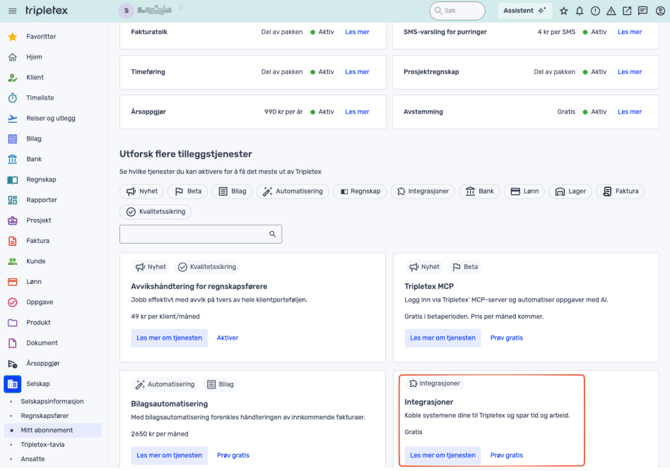Click the favorites star icon in top bar

pos(564,11)
